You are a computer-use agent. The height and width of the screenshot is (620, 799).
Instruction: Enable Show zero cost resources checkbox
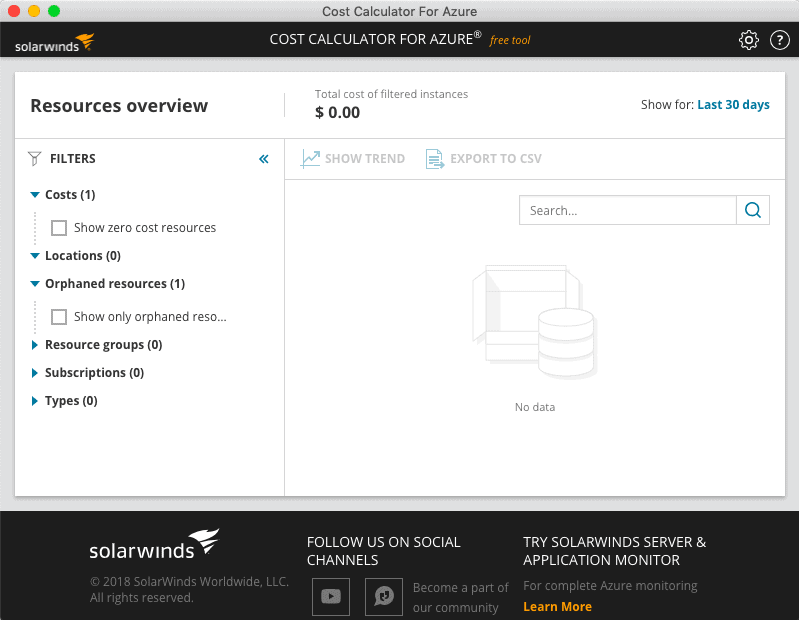click(x=59, y=228)
